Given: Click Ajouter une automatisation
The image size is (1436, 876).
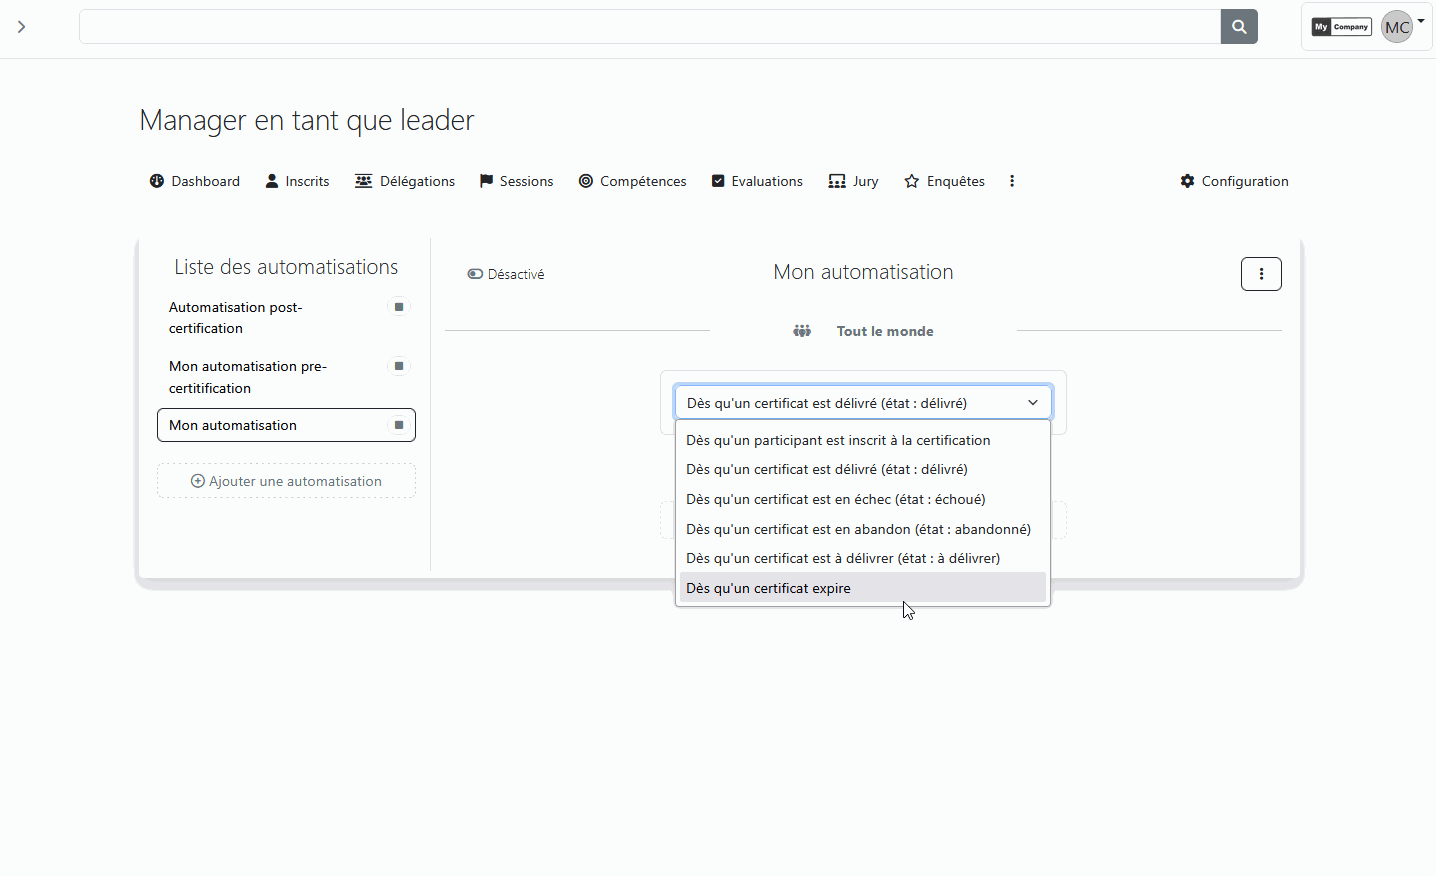Looking at the screenshot, I should pos(286,481).
